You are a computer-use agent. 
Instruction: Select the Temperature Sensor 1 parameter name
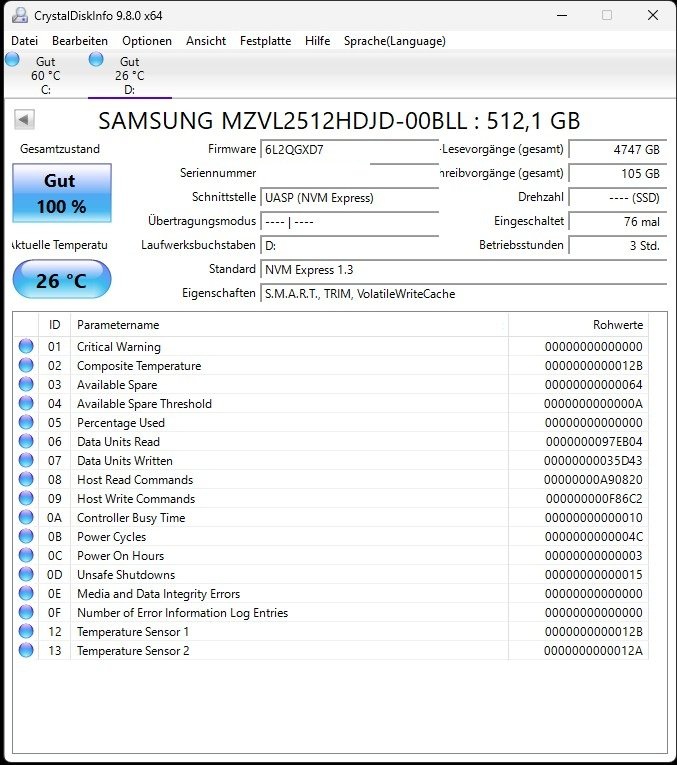click(133, 632)
